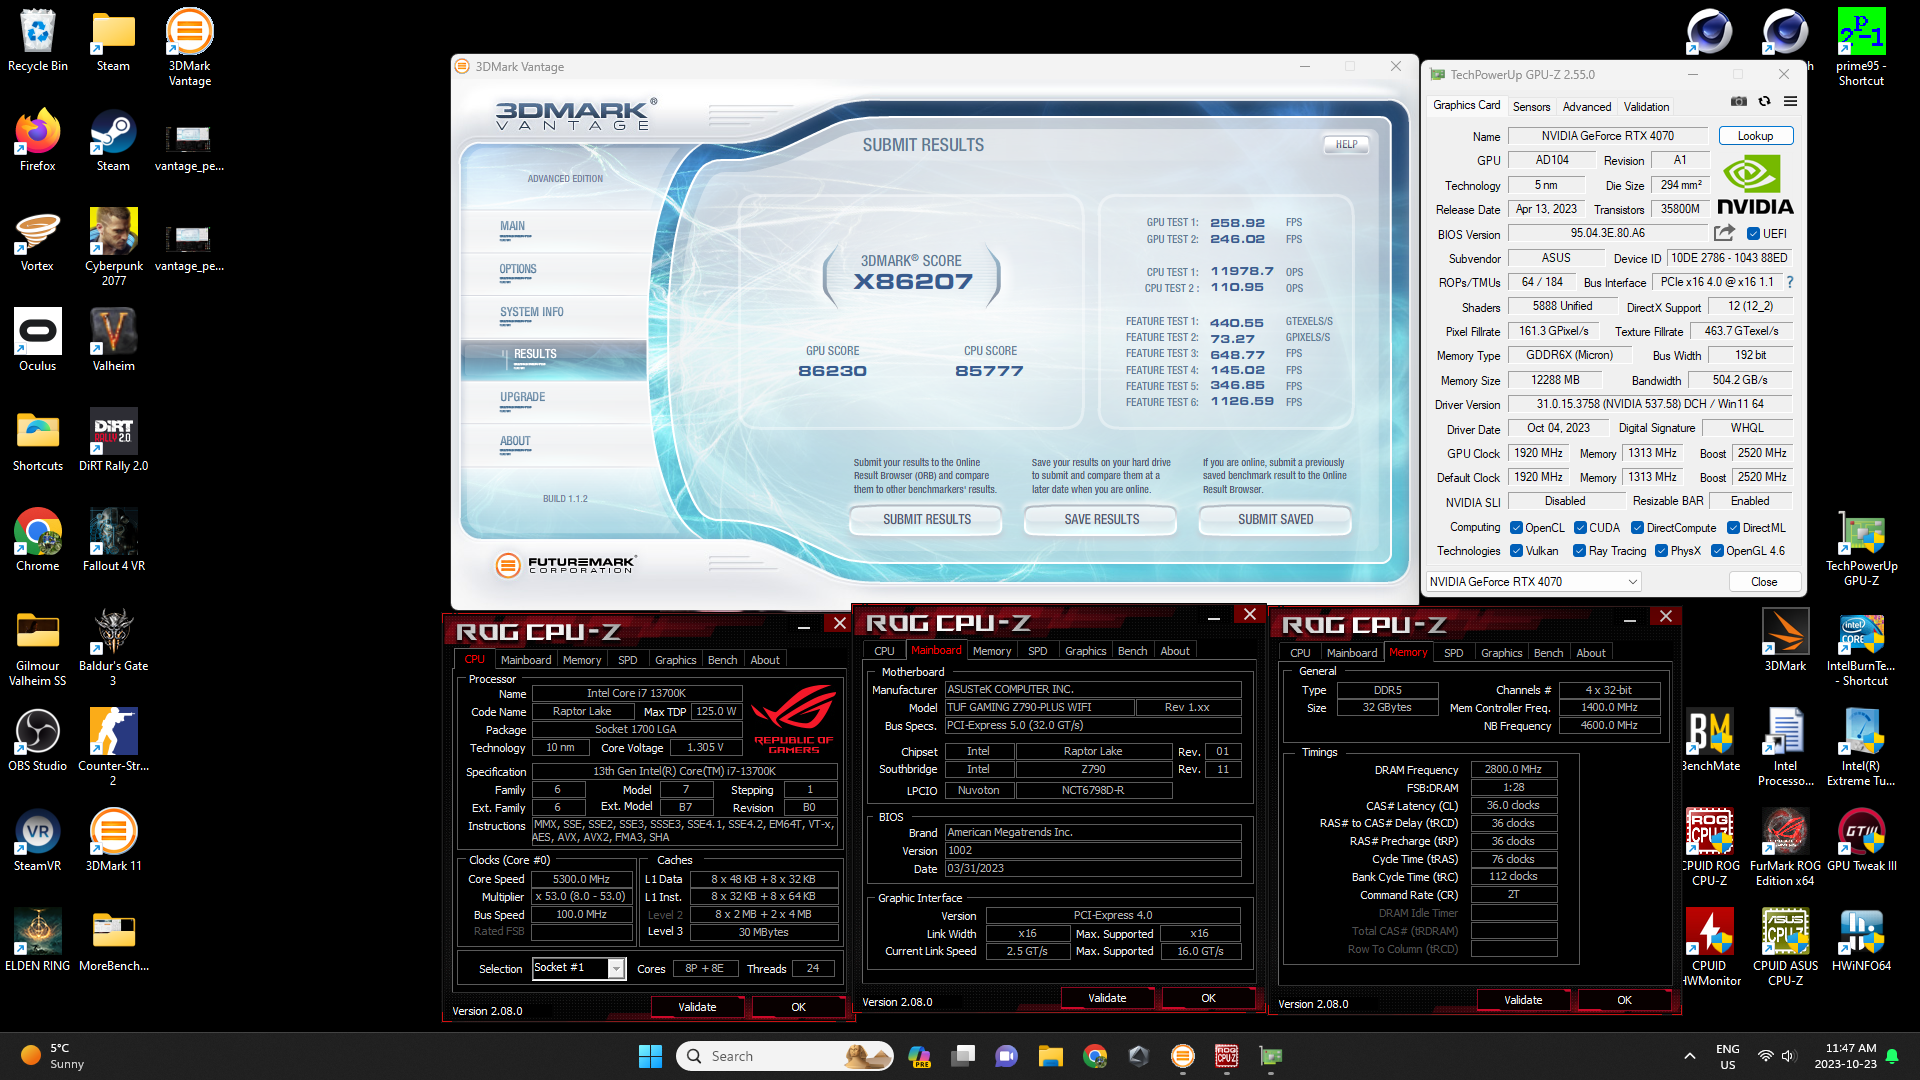This screenshot has height=1080, width=1920.
Task: Toggle the CUDA checkbox
Action: point(1580,528)
